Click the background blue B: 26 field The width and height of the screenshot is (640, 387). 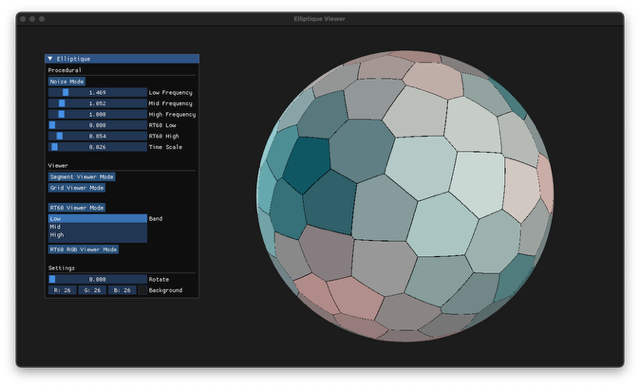122,290
